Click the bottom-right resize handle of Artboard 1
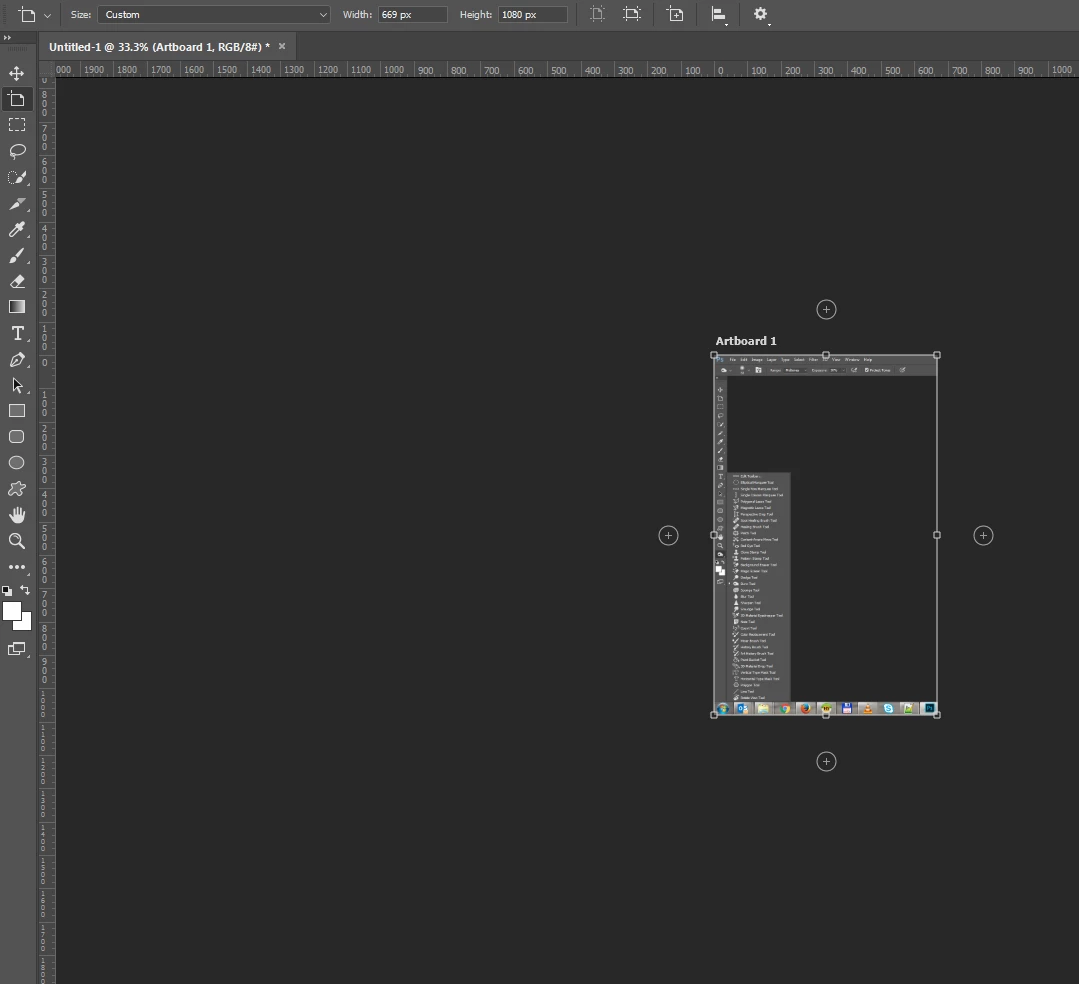Viewport: 1079px width, 984px height. 937,715
